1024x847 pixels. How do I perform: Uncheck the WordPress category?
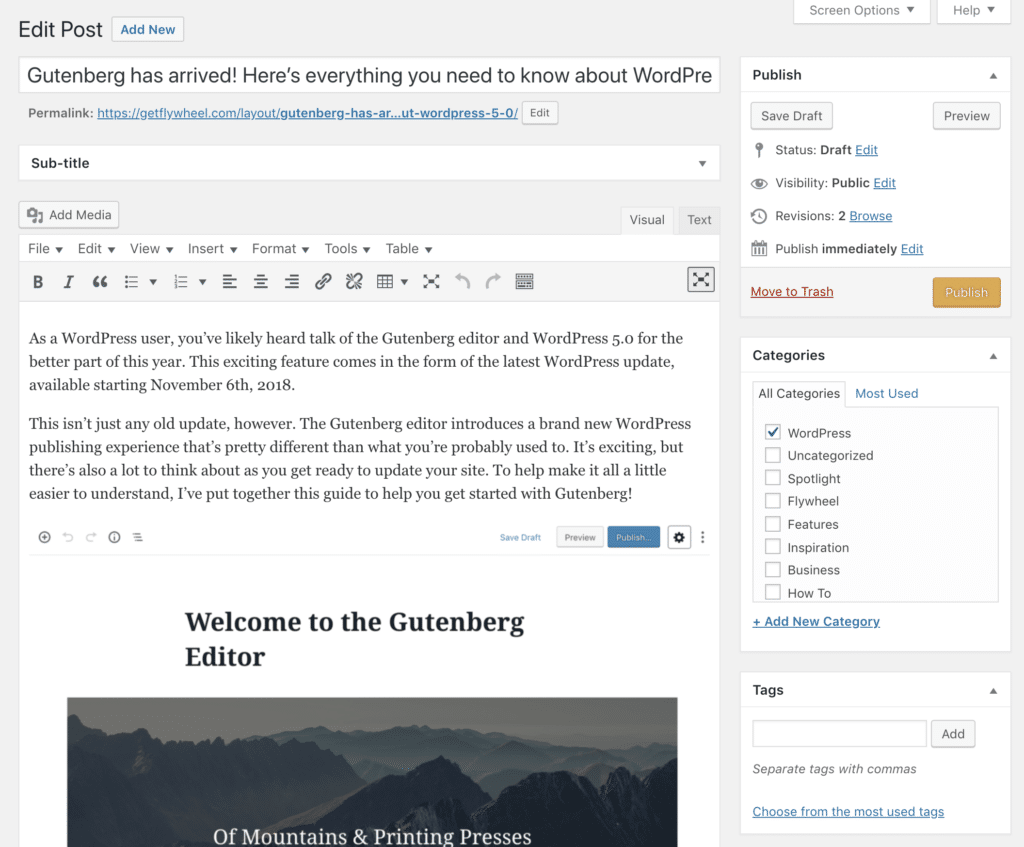773,432
